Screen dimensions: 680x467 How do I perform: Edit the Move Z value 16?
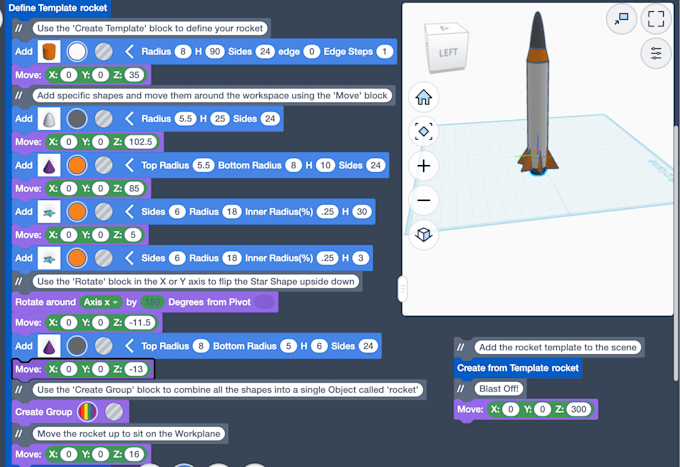[x=134, y=454]
